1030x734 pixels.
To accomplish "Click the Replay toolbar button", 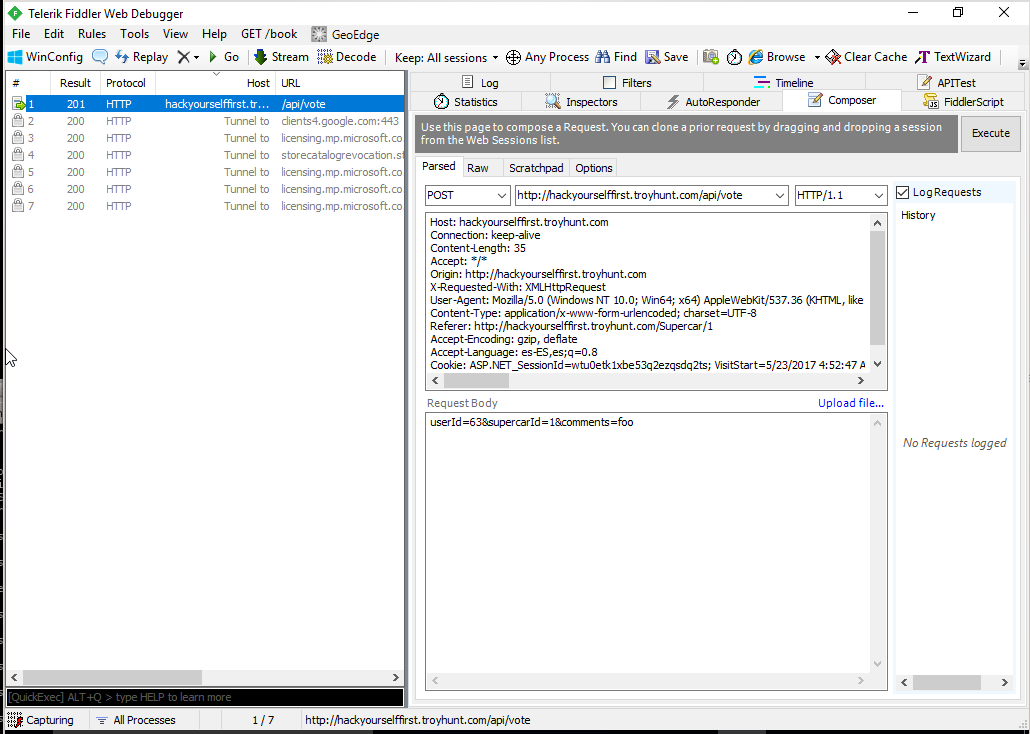I will (141, 57).
